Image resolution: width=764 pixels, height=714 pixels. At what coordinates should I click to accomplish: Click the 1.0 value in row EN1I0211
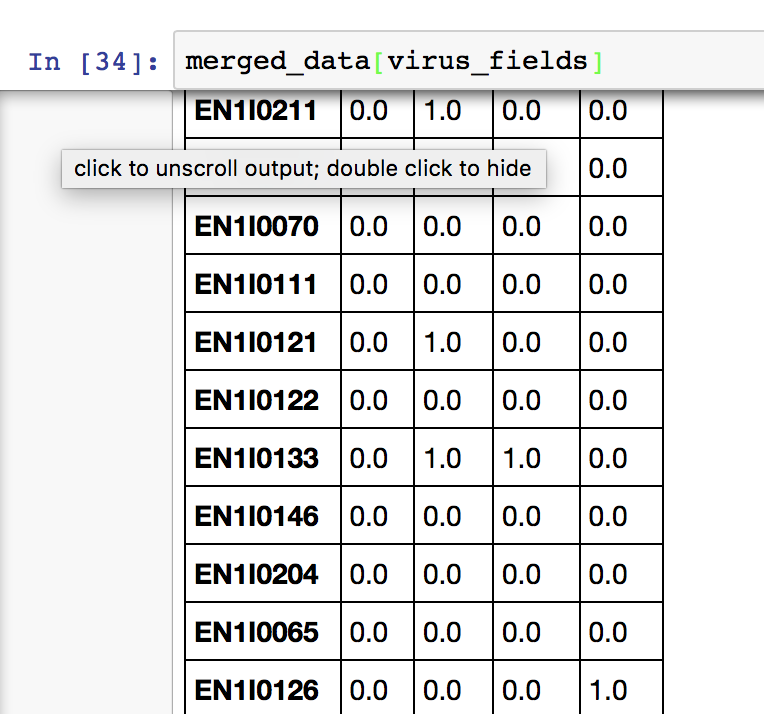pyautogui.click(x=442, y=110)
